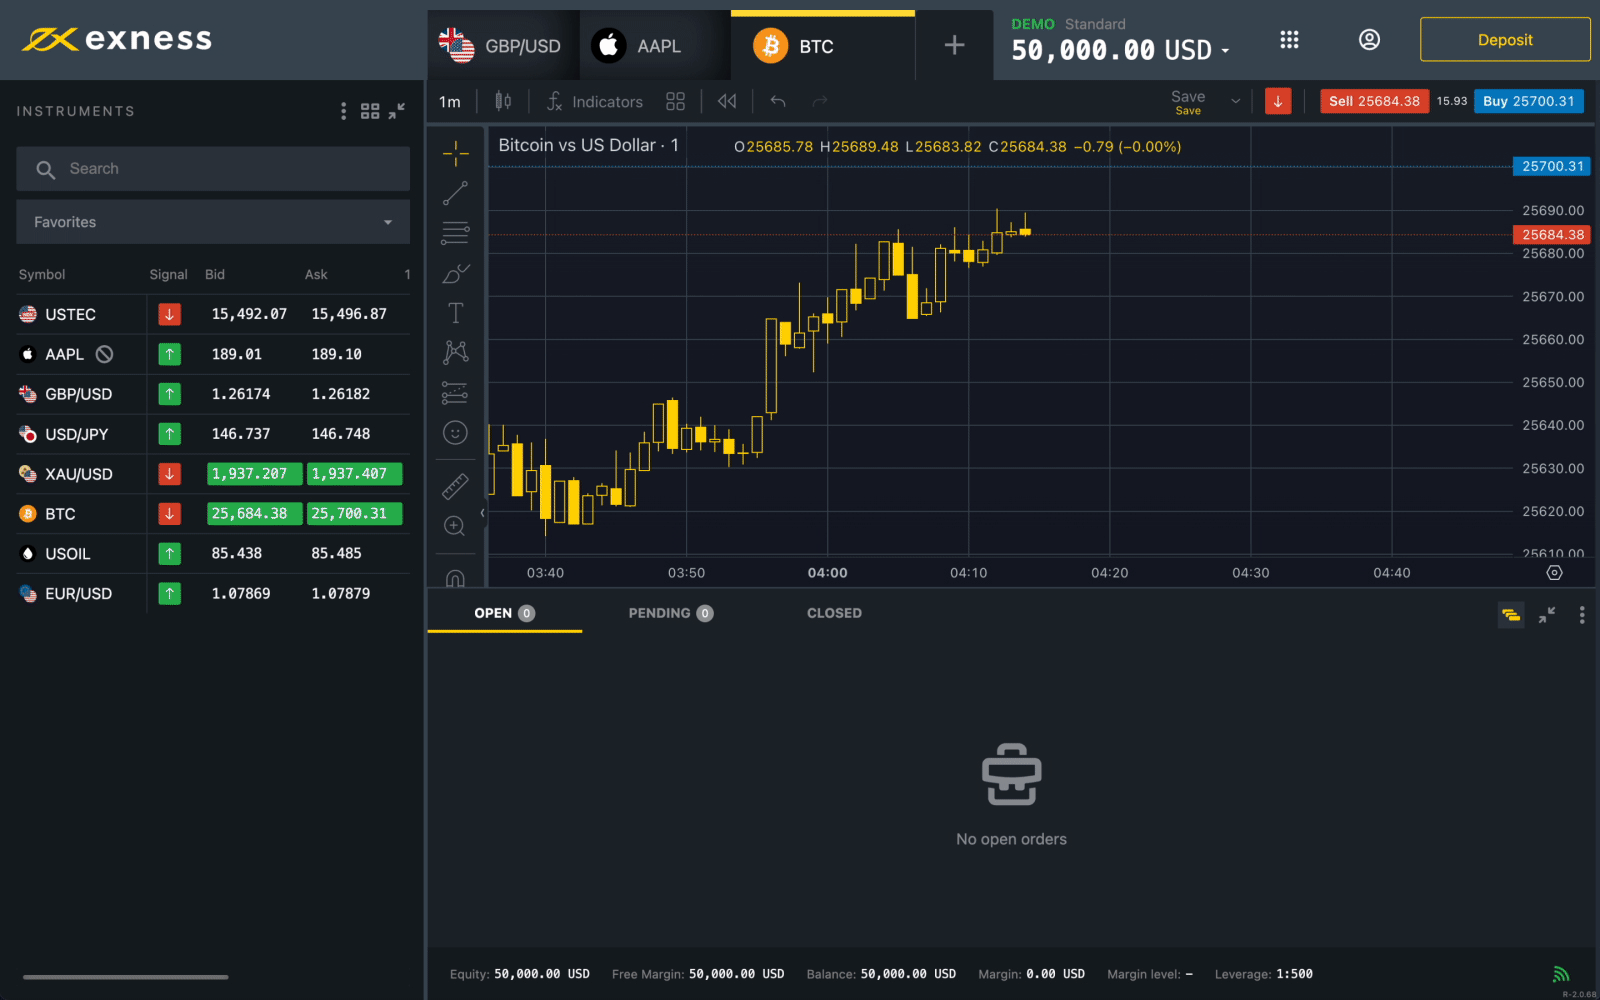Screen dimensions: 1600x1000
Task: Open candlestick chart type selector
Action: tap(503, 101)
